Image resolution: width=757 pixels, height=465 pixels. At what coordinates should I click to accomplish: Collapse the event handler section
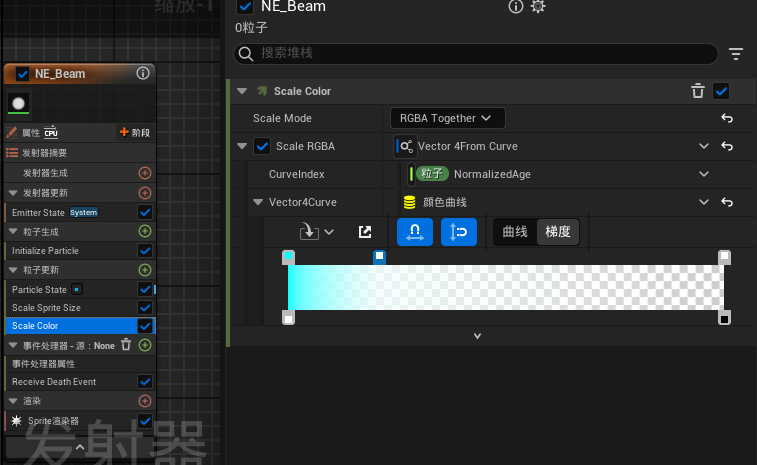tap(13, 345)
